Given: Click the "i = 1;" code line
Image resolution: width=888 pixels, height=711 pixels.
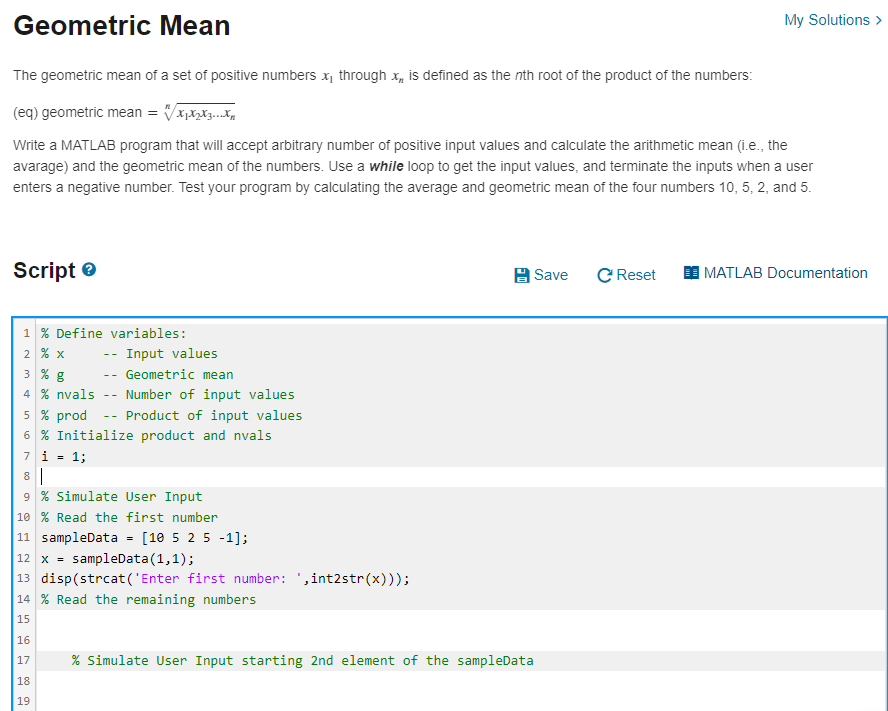Looking at the screenshot, I should coord(63,456).
